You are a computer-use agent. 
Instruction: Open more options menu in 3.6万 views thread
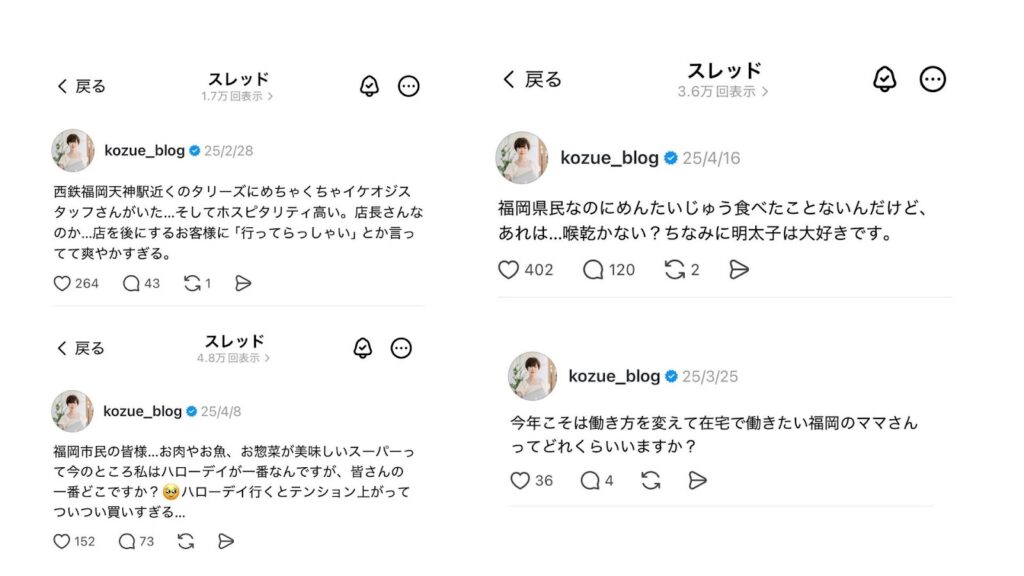[932, 79]
